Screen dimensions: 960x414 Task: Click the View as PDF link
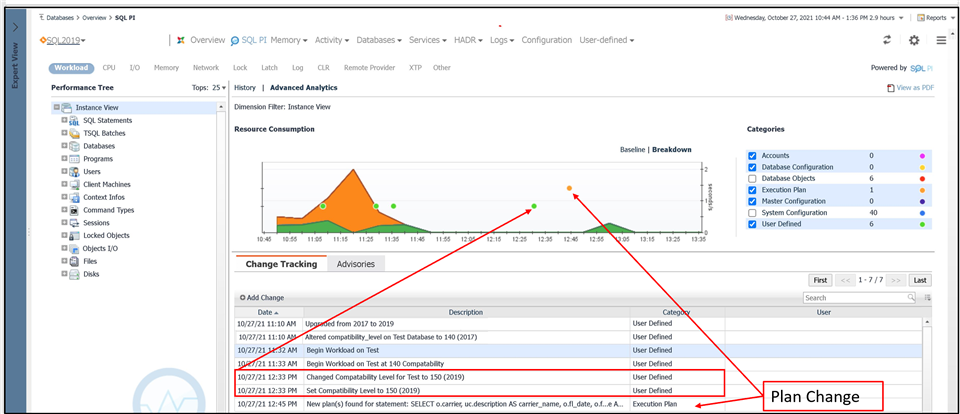pyautogui.click(x=915, y=88)
